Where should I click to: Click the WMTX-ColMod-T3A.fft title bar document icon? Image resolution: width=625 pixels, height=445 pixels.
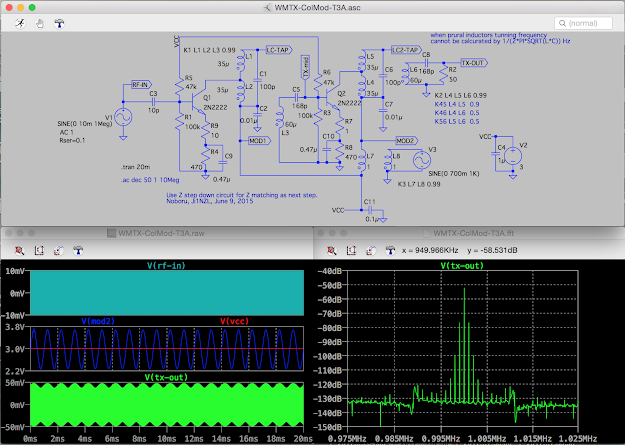pyautogui.click(x=426, y=233)
